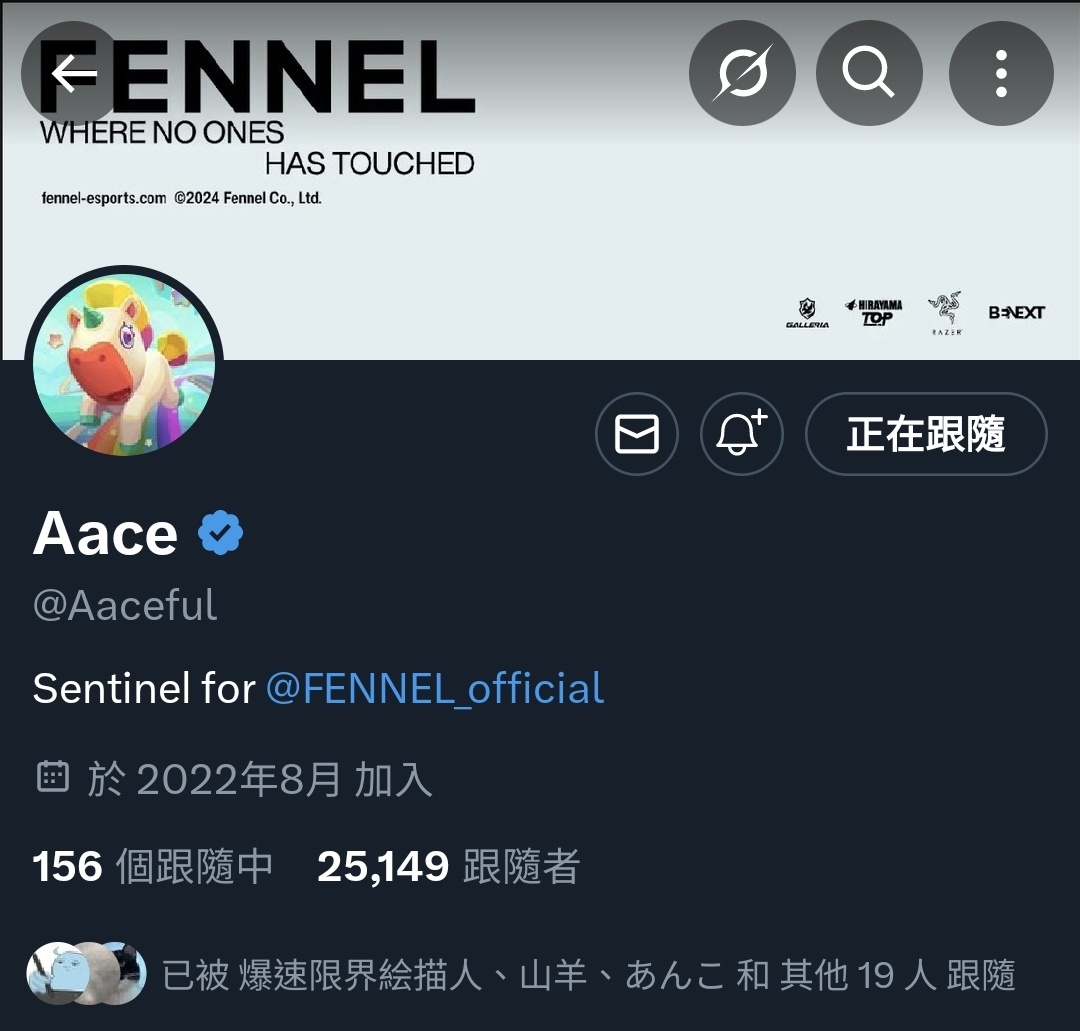This screenshot has width=1080, height=1031.
Task: Tap the overlapping follower avatars
Action: click(87, 973)
